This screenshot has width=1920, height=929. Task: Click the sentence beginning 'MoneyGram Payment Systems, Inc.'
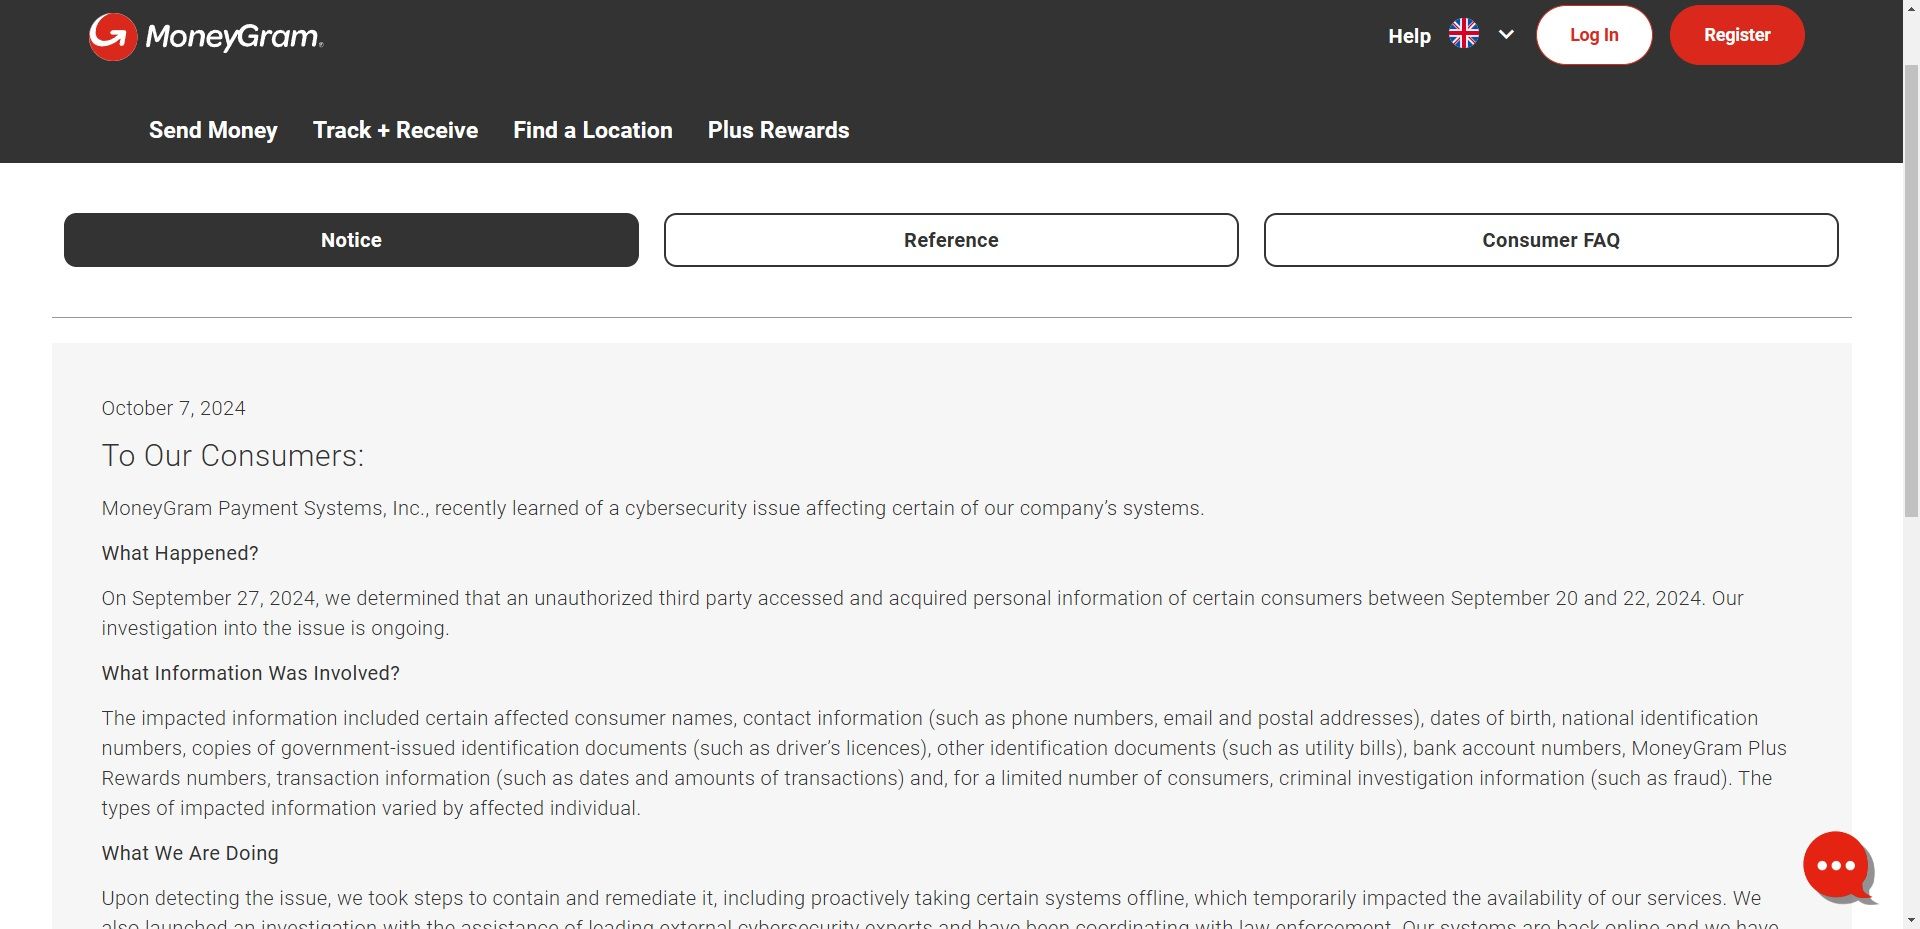(652, 508)
